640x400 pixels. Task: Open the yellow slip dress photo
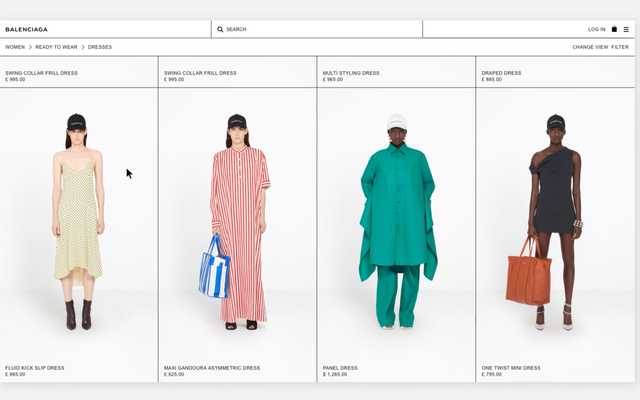click(78, 222)
